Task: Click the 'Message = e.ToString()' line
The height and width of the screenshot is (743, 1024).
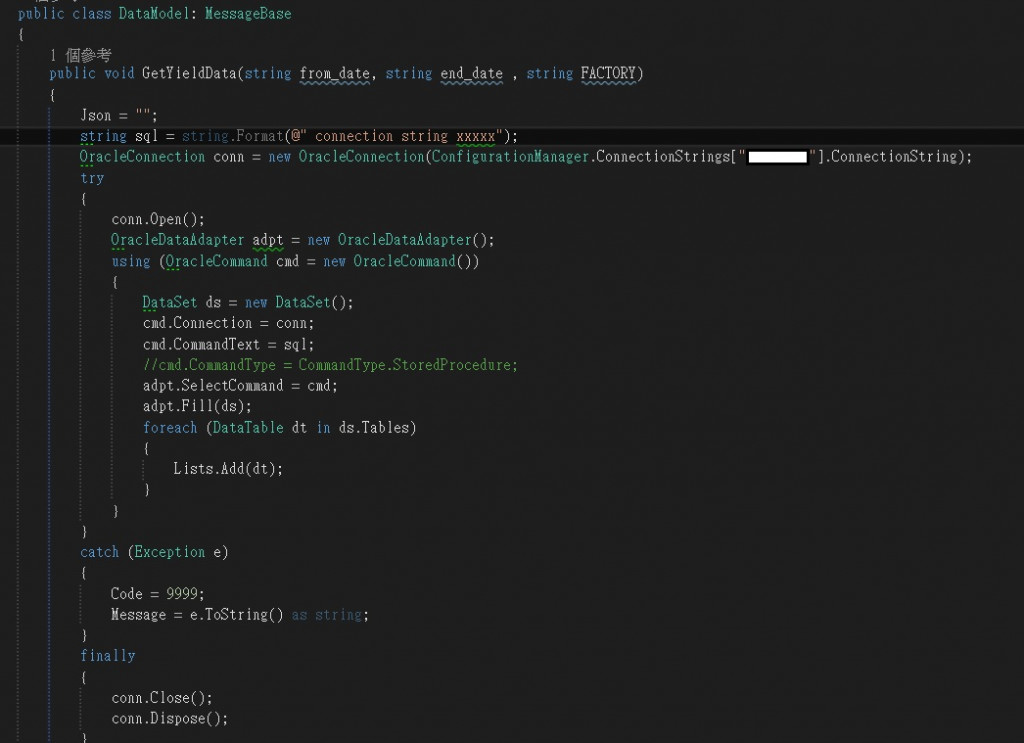Action: point(240,614)
